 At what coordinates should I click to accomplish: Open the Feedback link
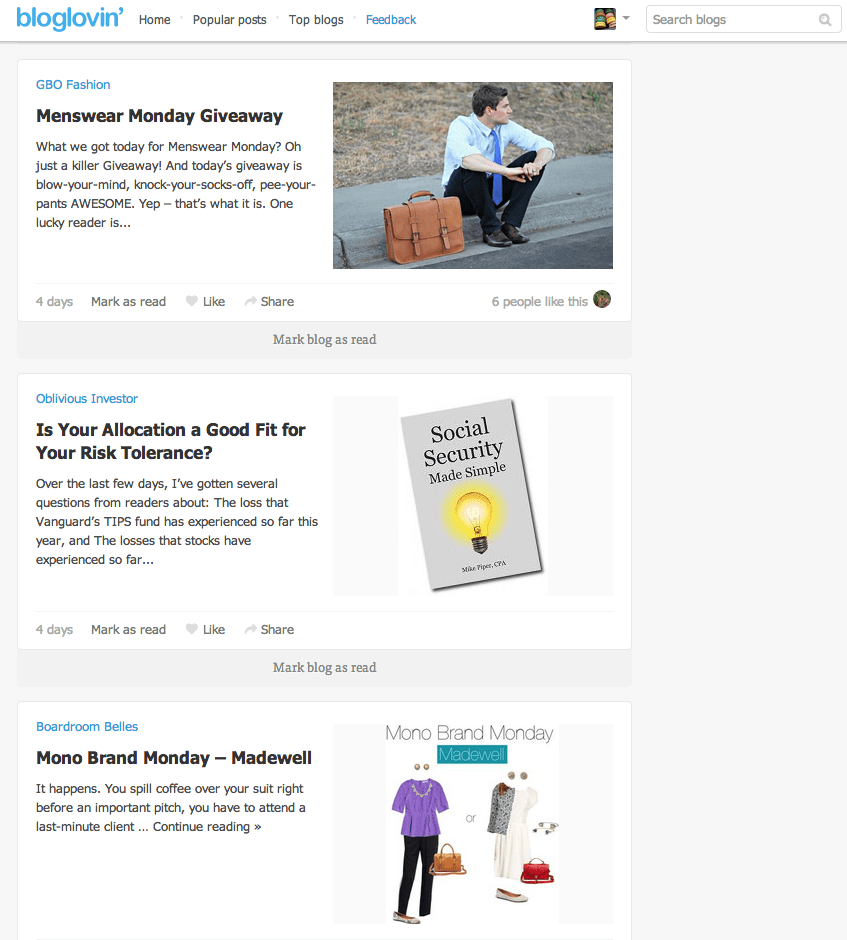pyautogui.click(x=391, y=20)
